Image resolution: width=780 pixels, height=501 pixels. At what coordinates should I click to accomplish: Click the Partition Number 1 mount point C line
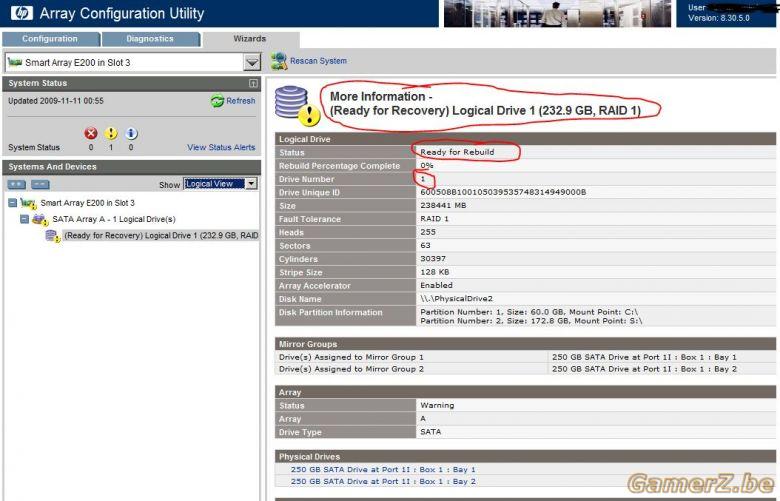tap(529, 312)
